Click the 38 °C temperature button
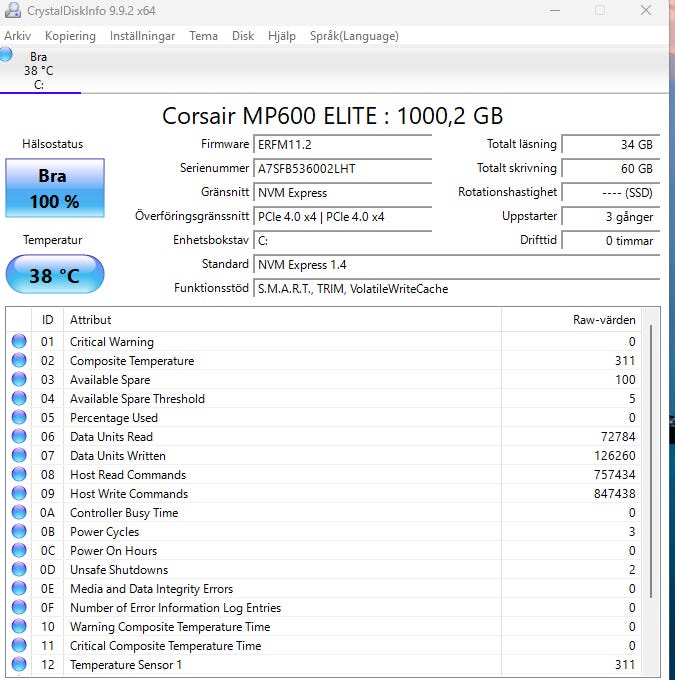This screenshot has height=680, width=675. tap(55, 275)
